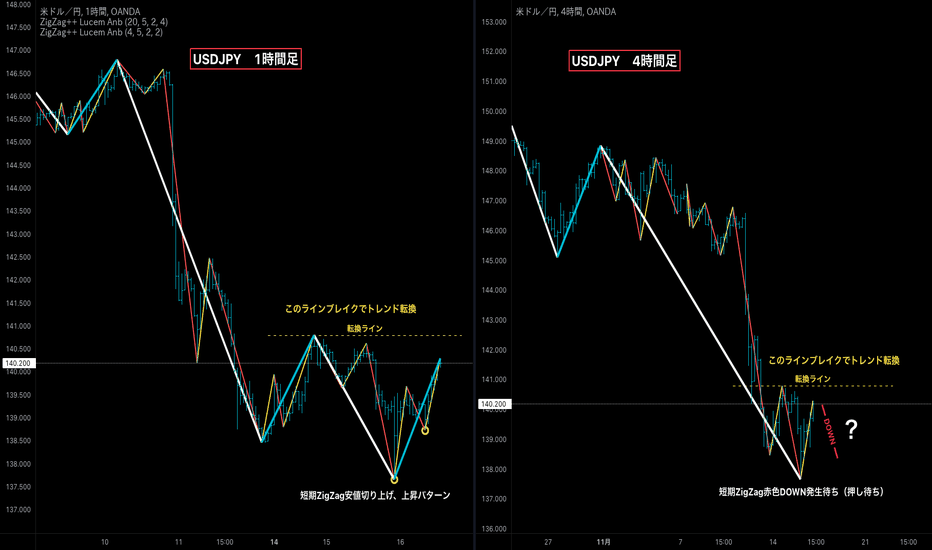Select このラインブレイクでトレンド転換 note on 4-hour chart
Viewport: 932px width, 550px height.
click(833, 360)
